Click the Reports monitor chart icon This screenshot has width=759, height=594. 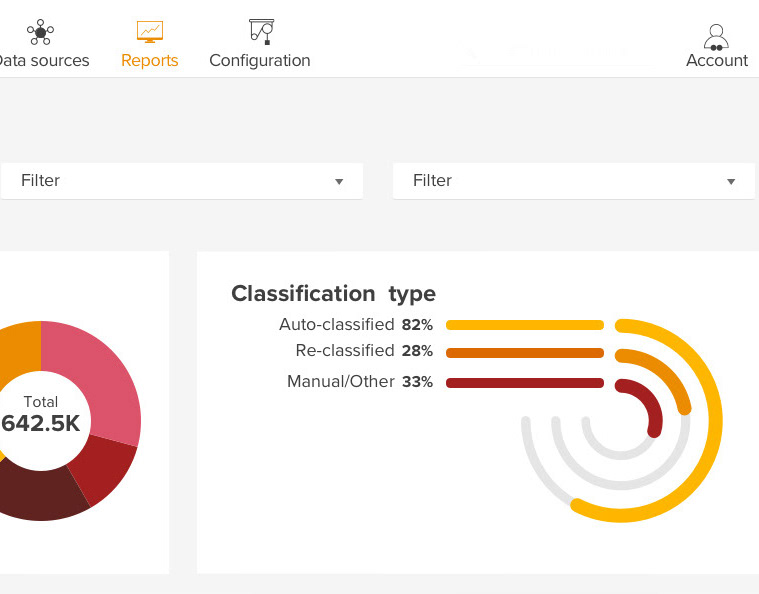(150, 32)
